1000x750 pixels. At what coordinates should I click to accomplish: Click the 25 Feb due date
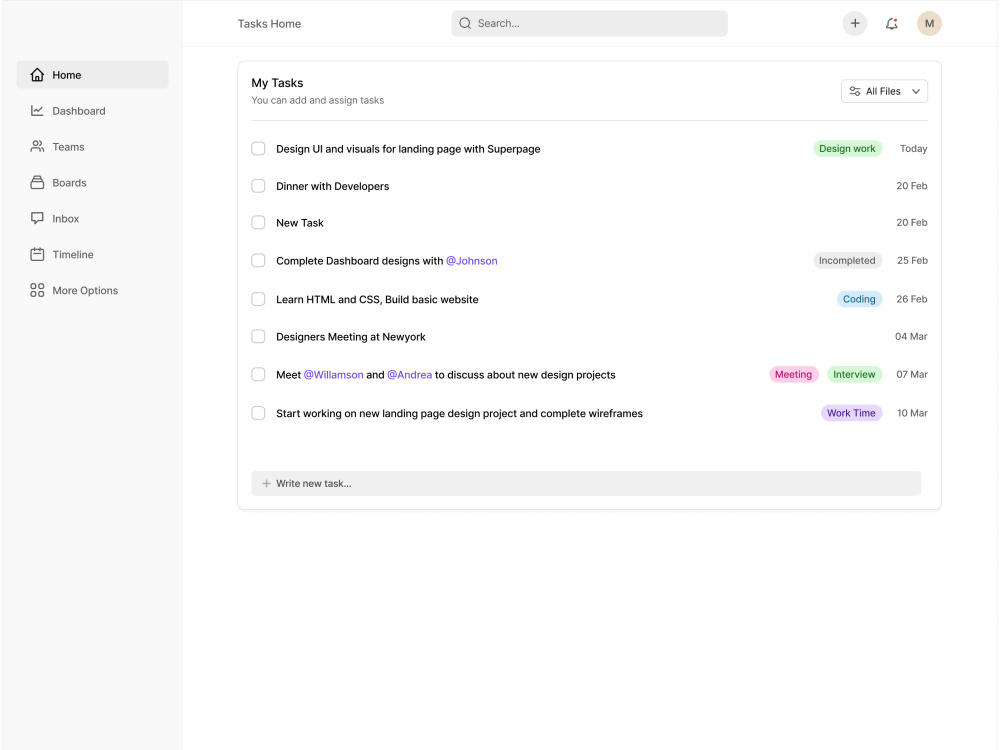(x=912, y=260)
